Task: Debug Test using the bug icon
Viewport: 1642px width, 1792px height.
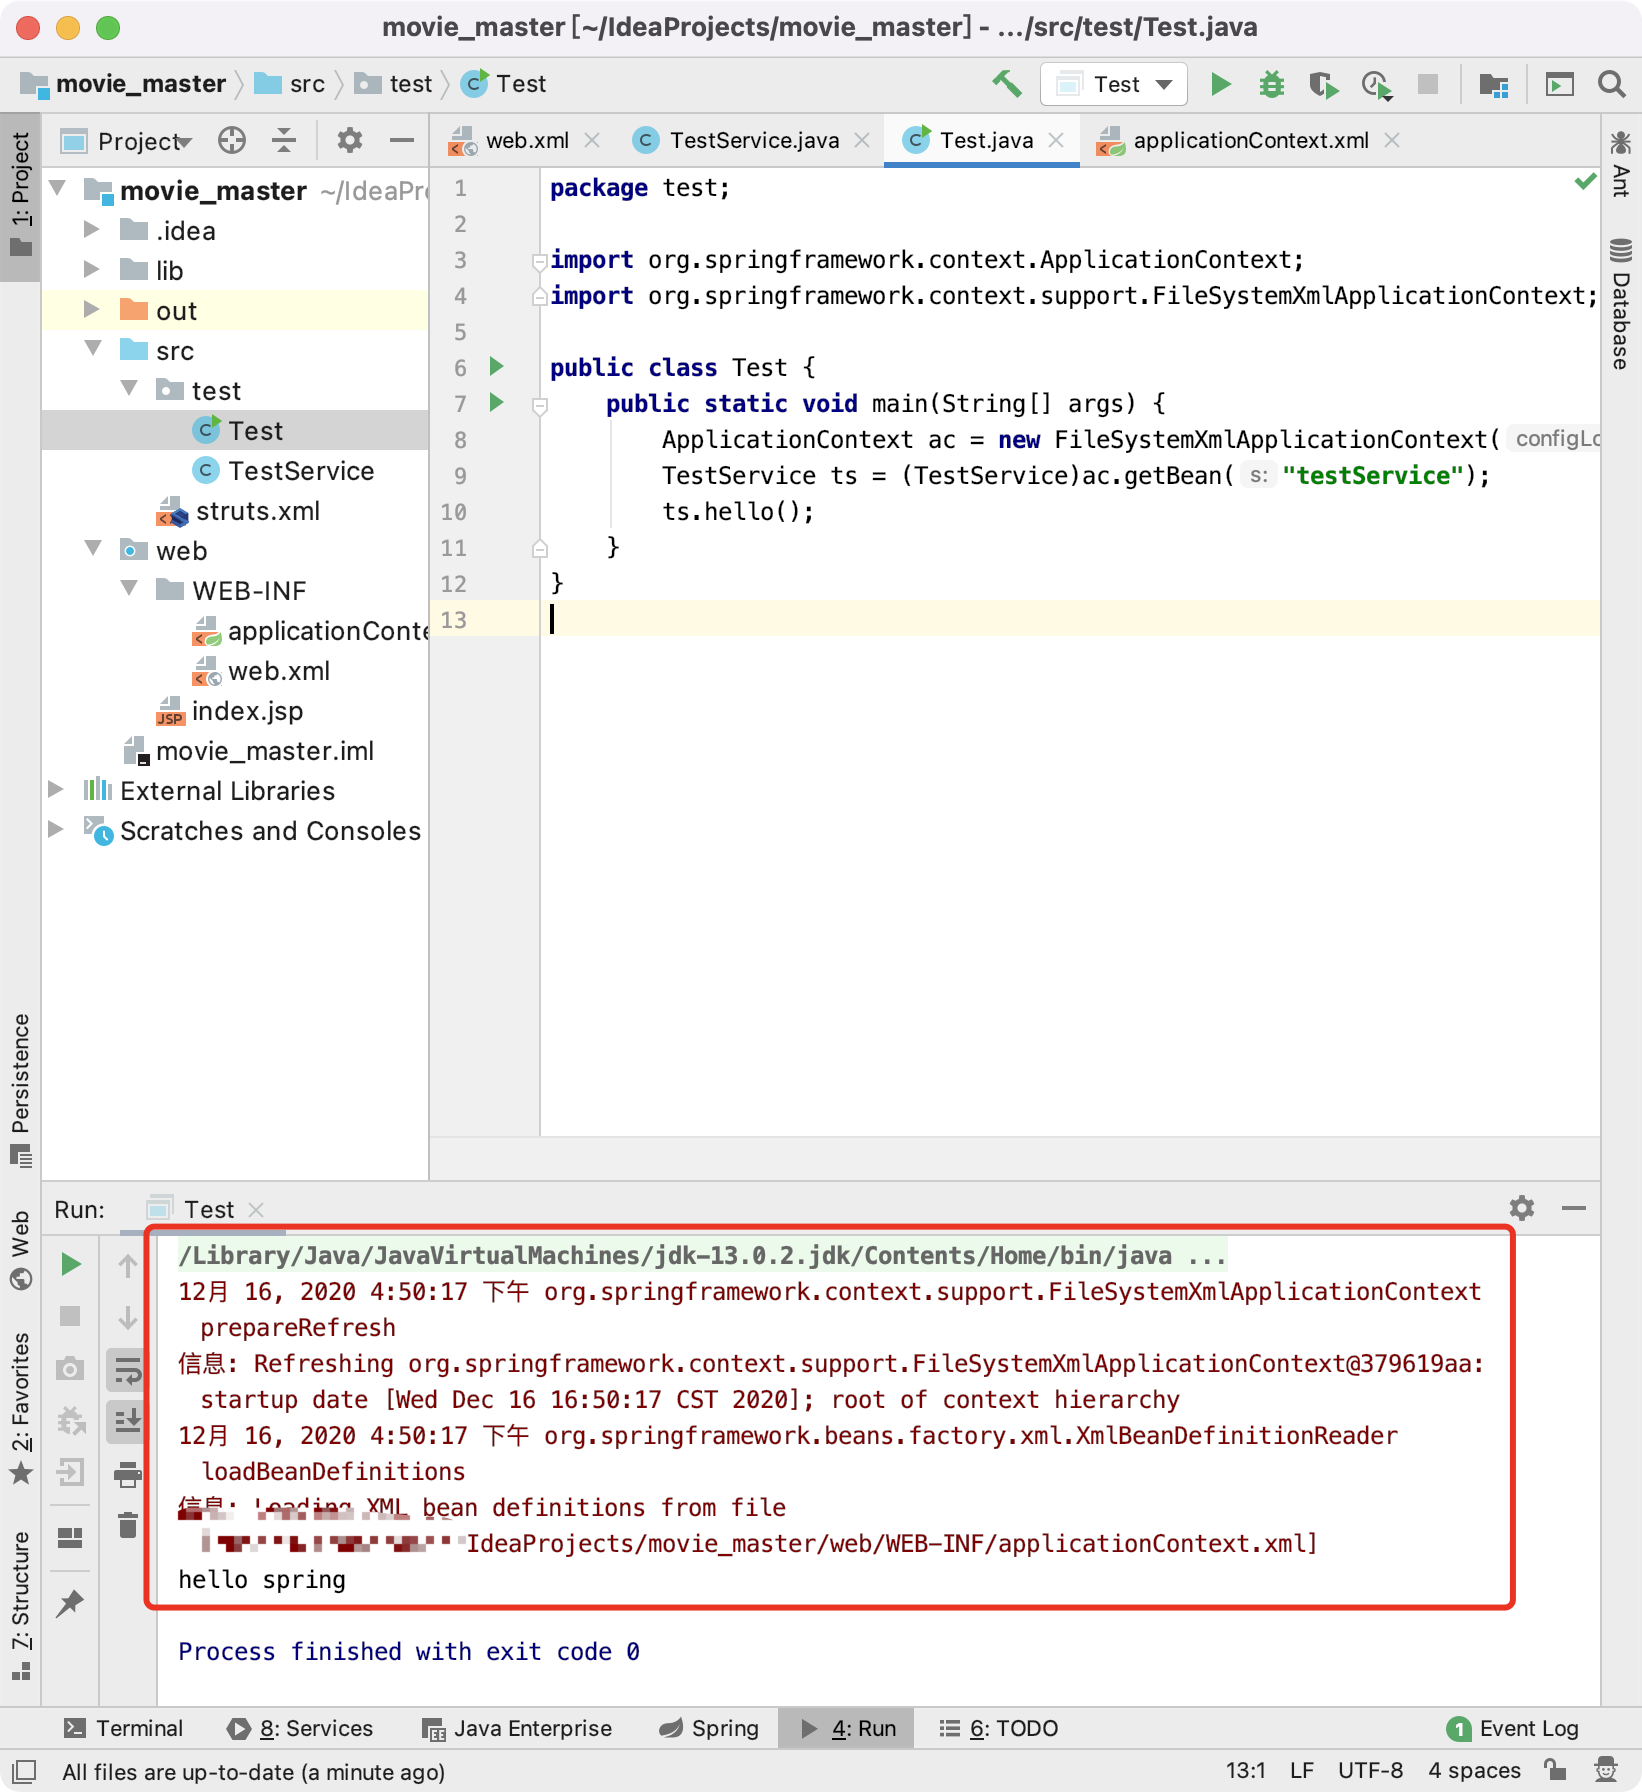Action: coord(1272,84)
